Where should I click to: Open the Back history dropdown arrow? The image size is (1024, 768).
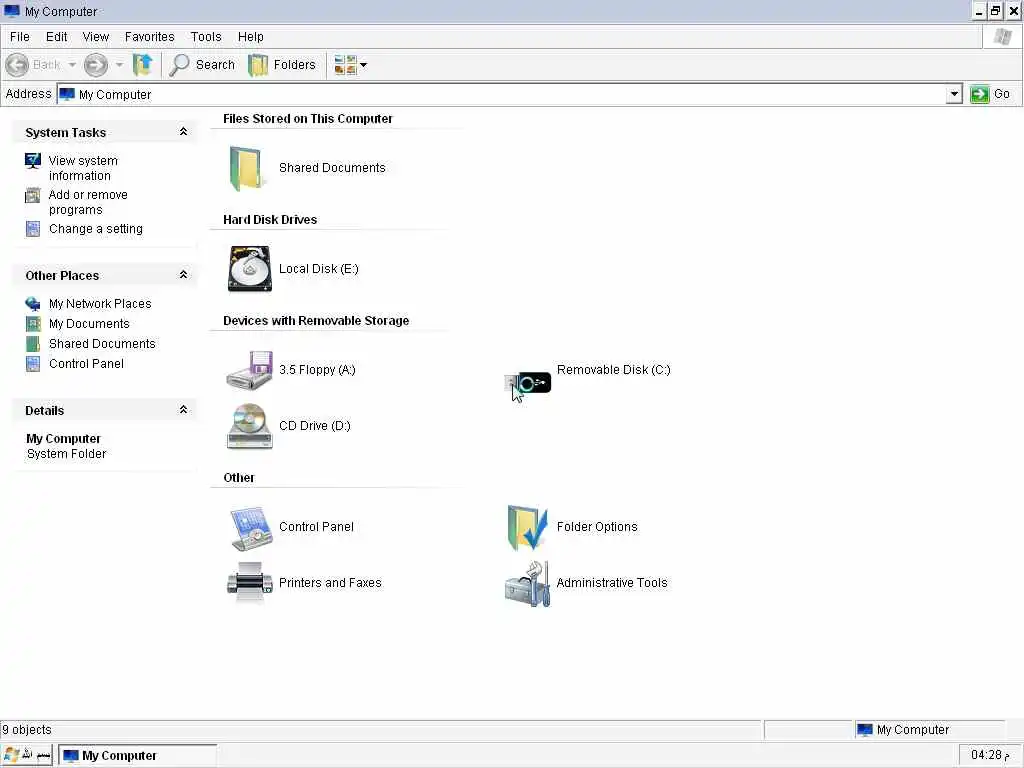coord(72,65)
